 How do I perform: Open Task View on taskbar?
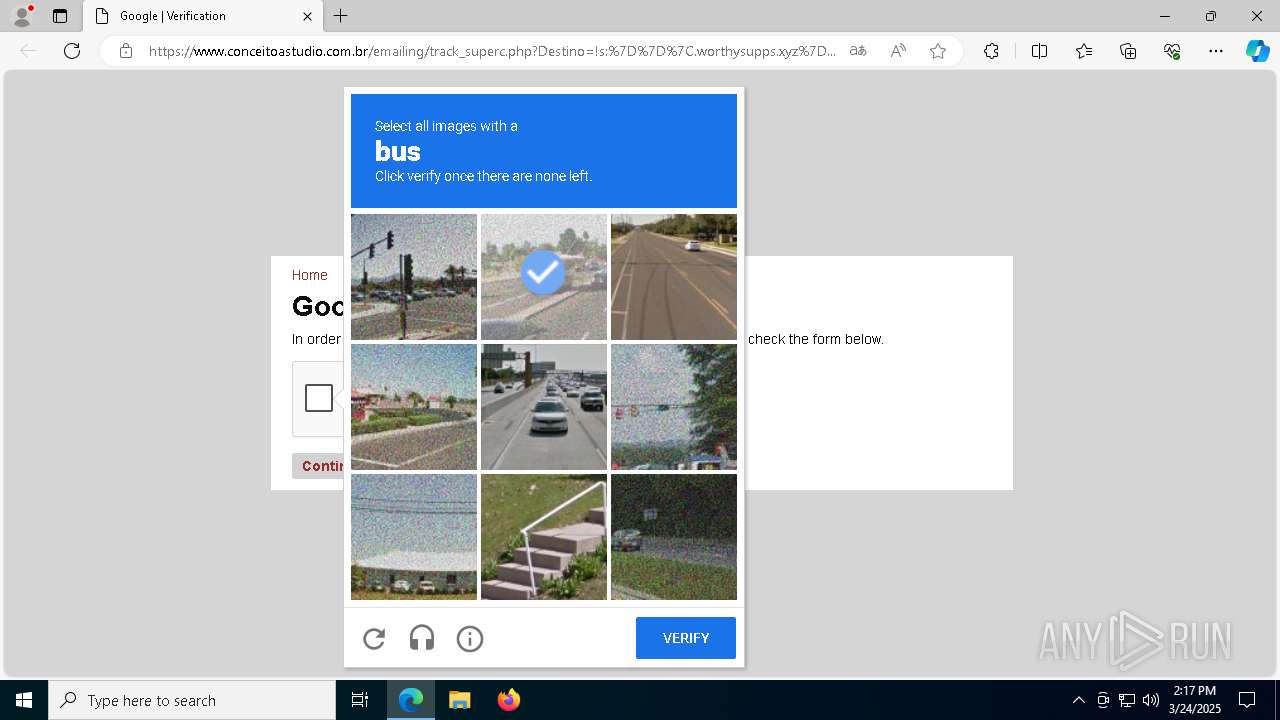[360, 700]
